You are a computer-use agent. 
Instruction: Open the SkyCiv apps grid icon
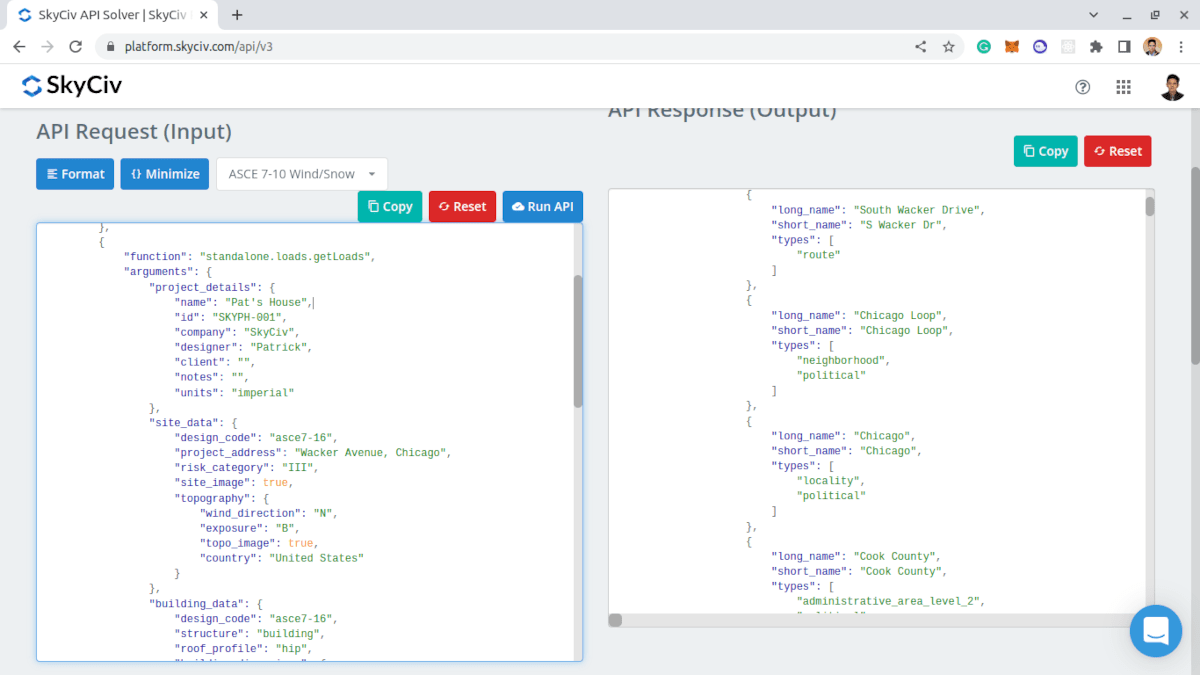[x=1123, y=87]
